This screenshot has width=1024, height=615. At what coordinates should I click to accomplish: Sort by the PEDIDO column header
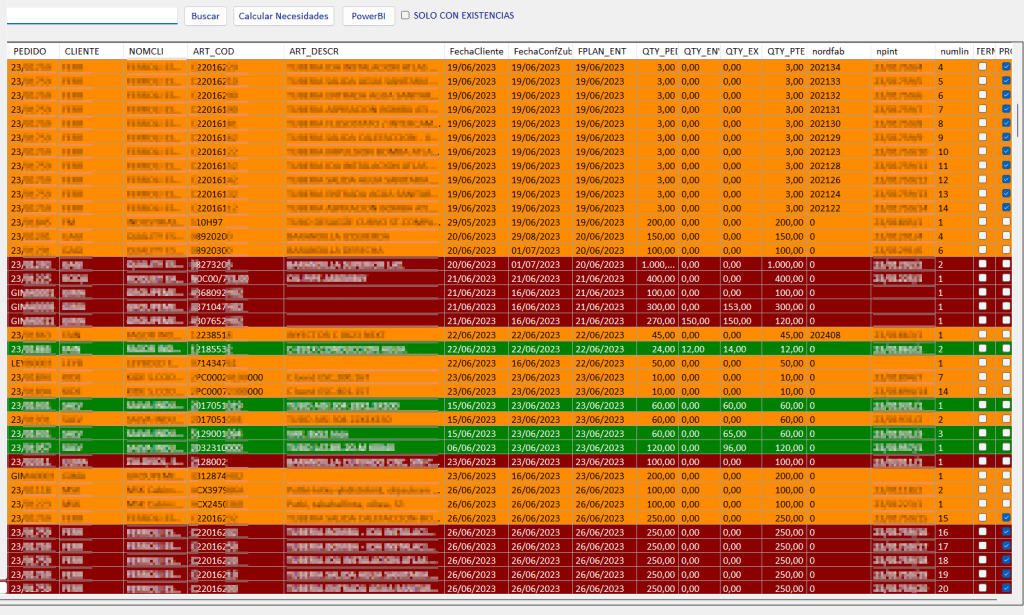coord(30,51)
